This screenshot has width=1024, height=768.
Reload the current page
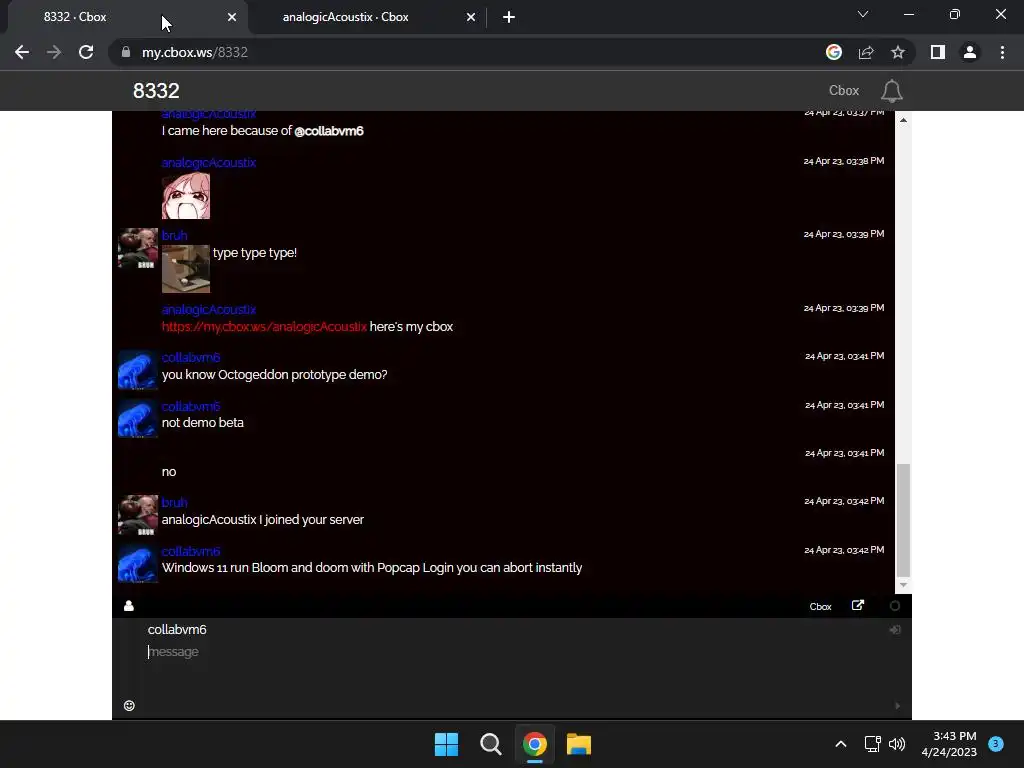[86, 52]
